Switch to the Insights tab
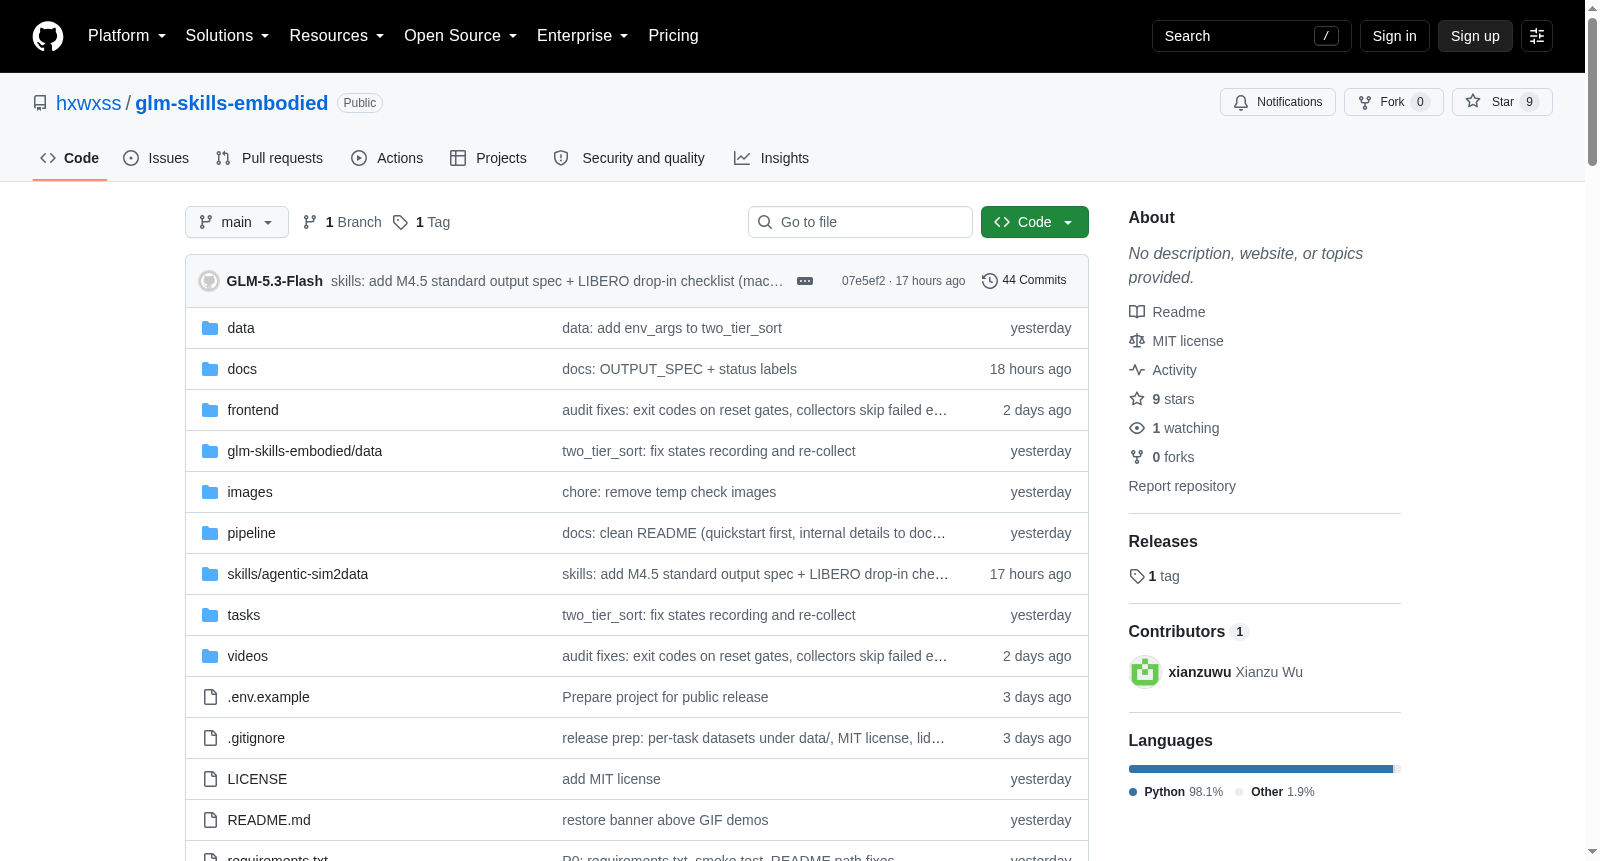 771,158
